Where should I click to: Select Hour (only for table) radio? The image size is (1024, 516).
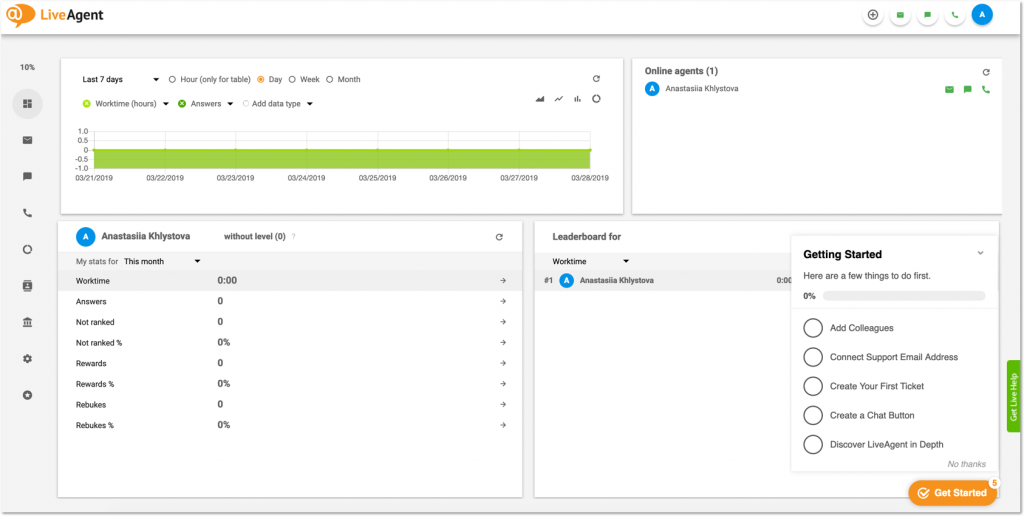172,80
